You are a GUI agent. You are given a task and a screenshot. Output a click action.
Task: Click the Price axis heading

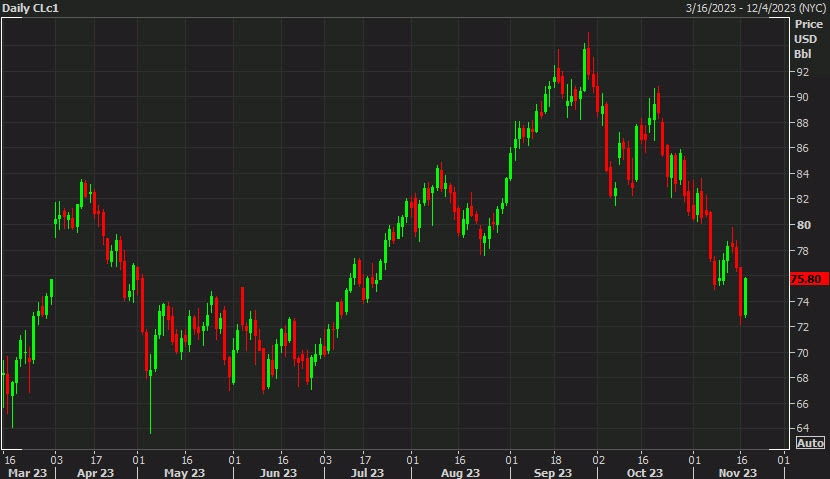808,24
